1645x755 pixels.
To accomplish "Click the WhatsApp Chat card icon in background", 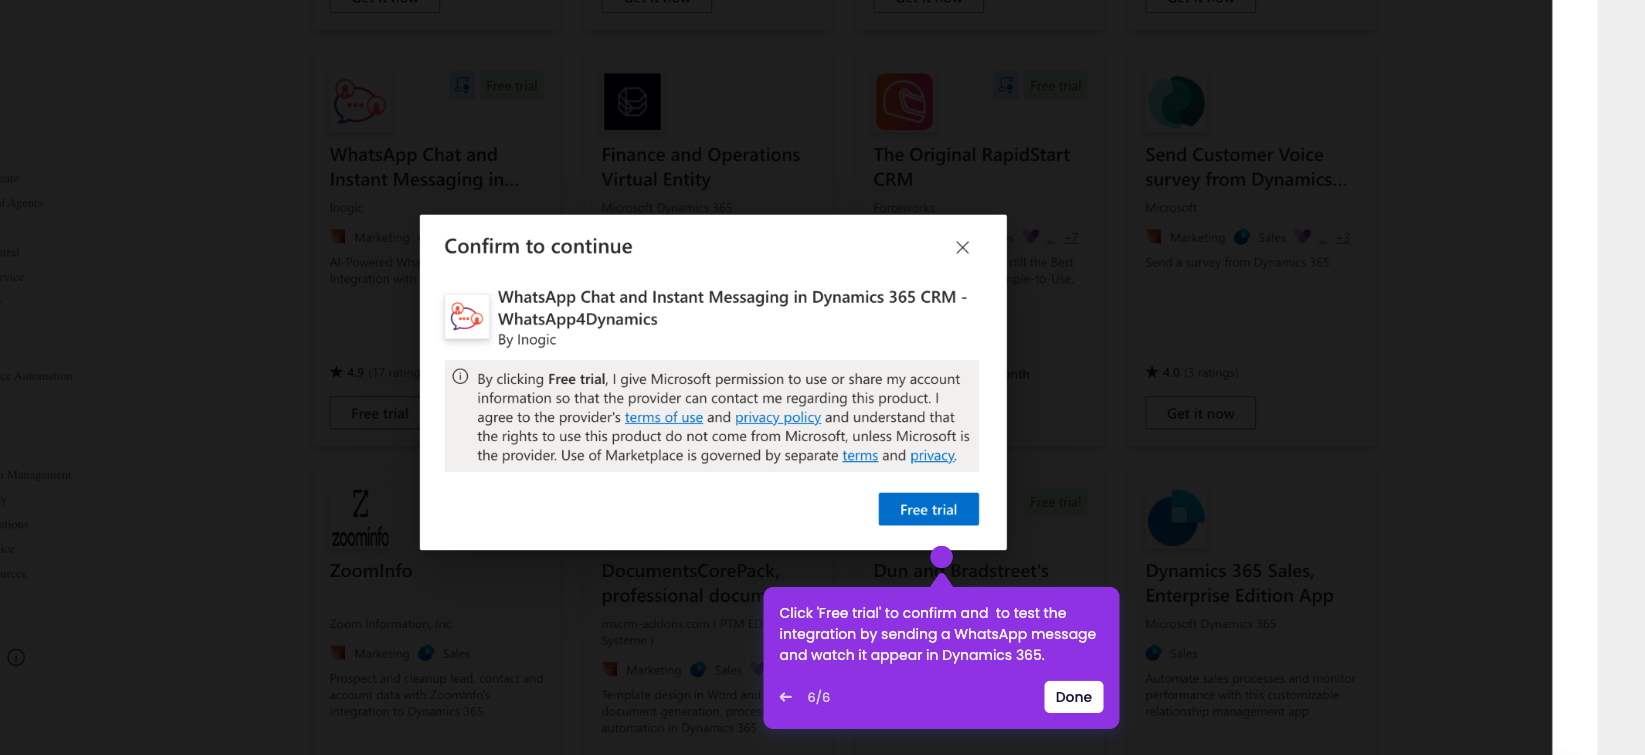I will (x=360, y=101).
